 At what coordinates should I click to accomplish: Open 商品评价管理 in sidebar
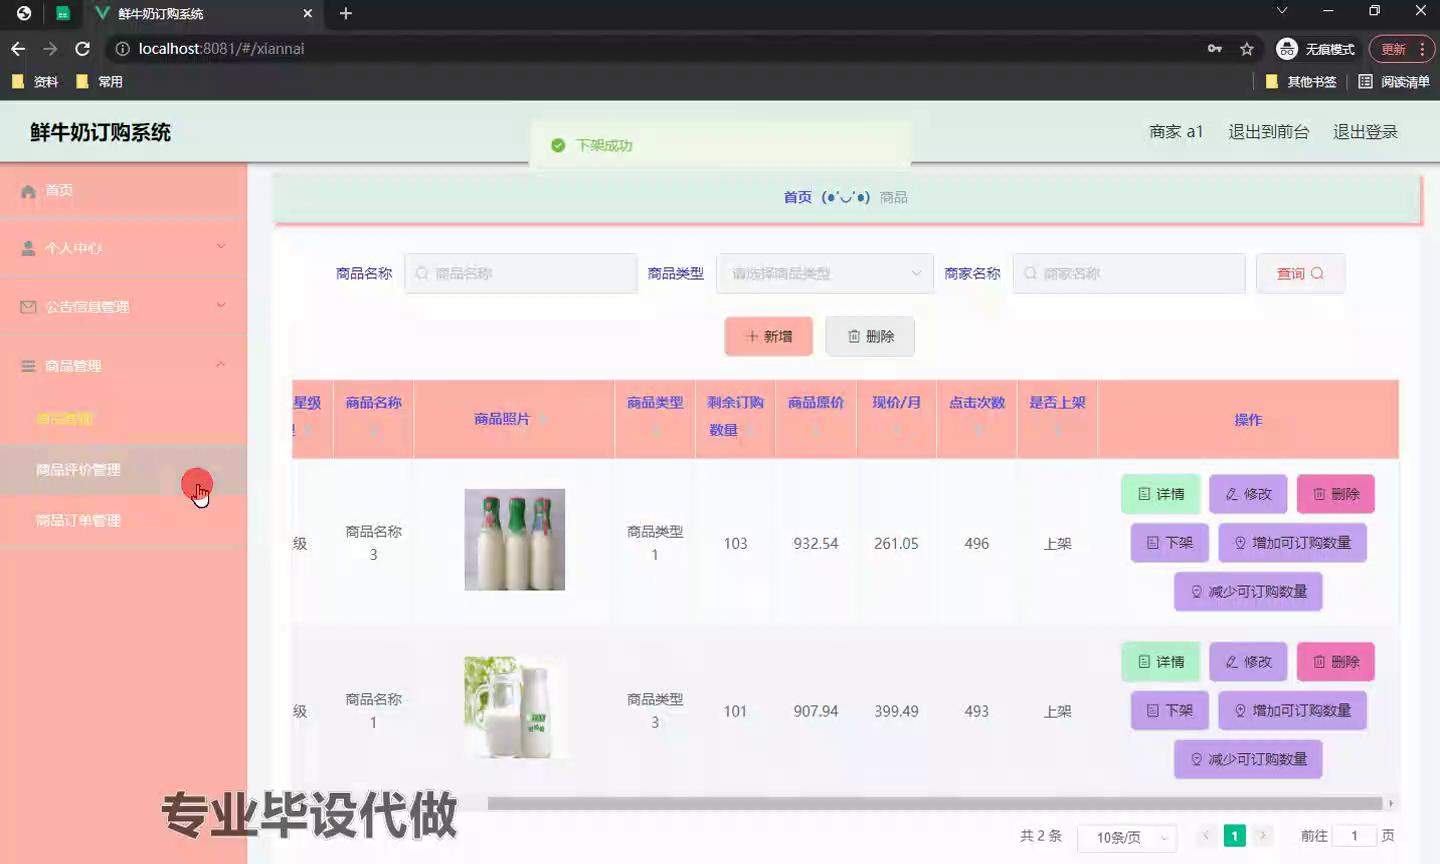pyautogui.click(x=78, y=470)
